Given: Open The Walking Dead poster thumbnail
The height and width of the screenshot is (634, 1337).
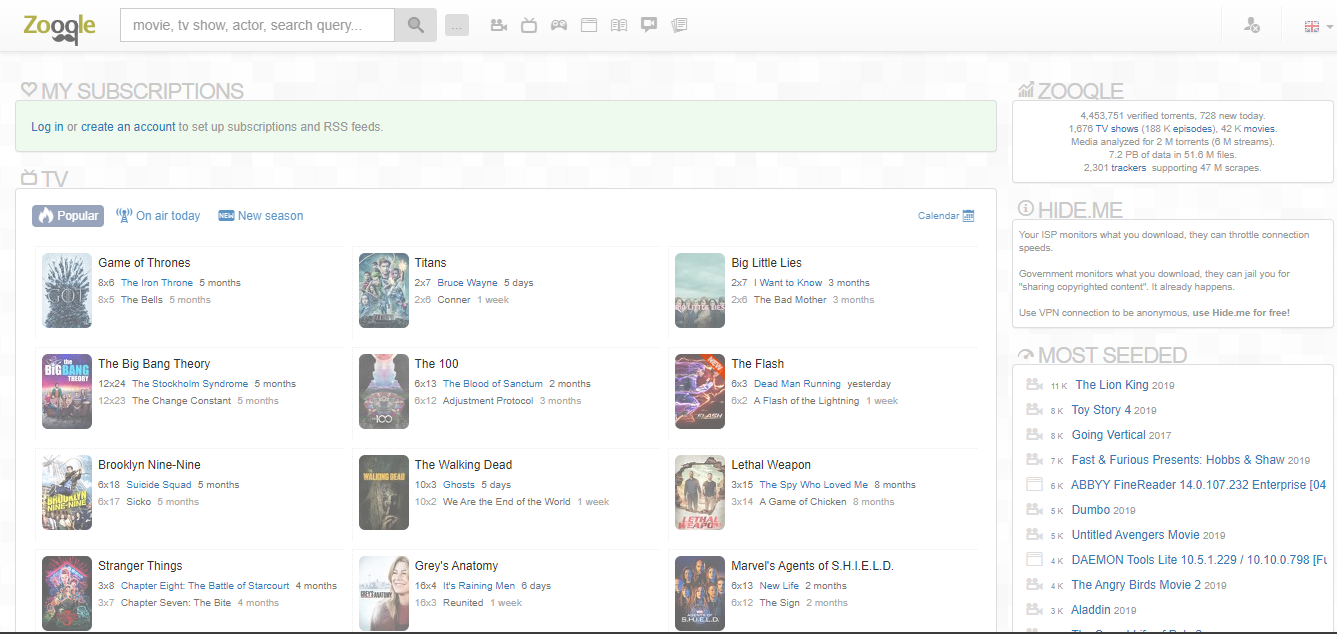Looking at the screenshot, I should click(384, 492).
